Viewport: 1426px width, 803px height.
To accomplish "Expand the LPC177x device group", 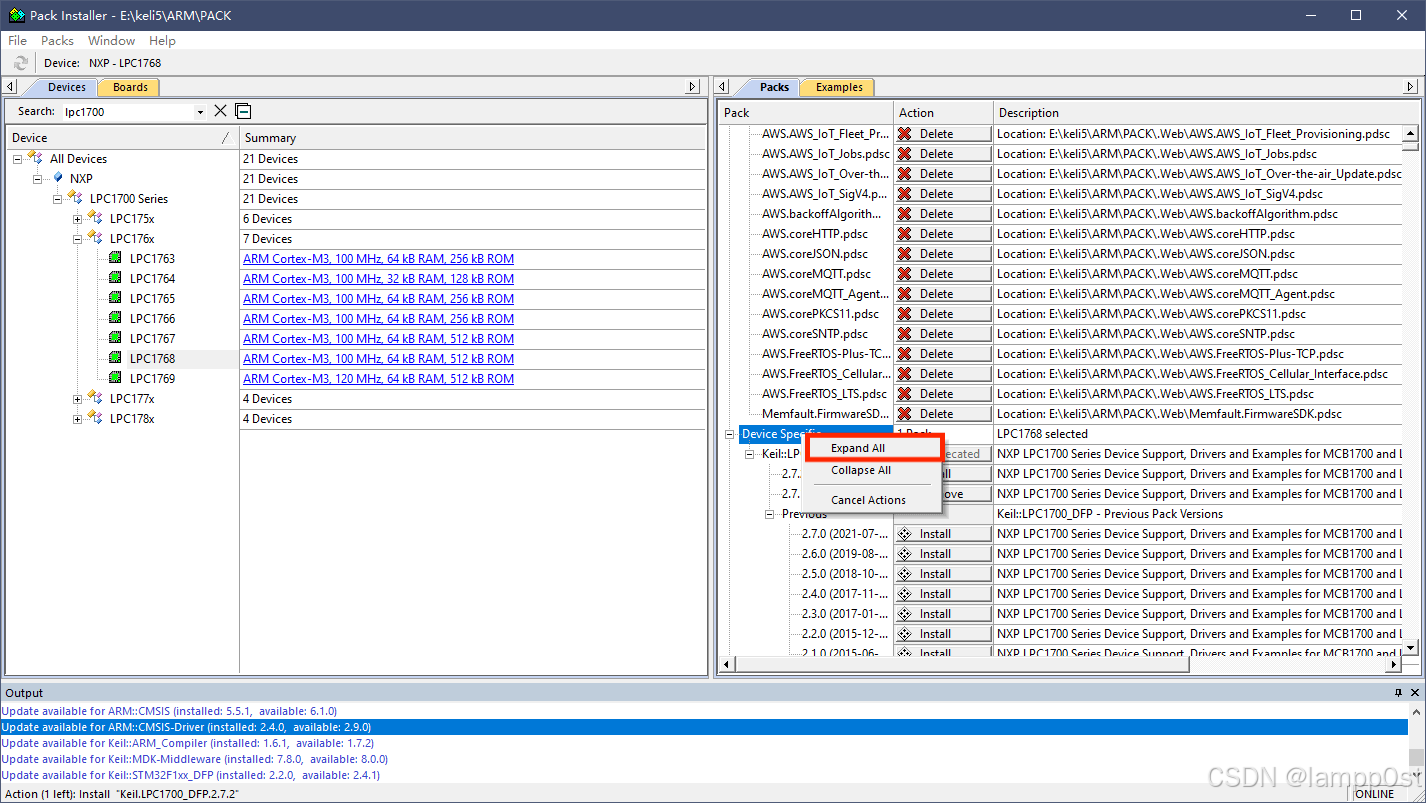I will click(77, 399).
